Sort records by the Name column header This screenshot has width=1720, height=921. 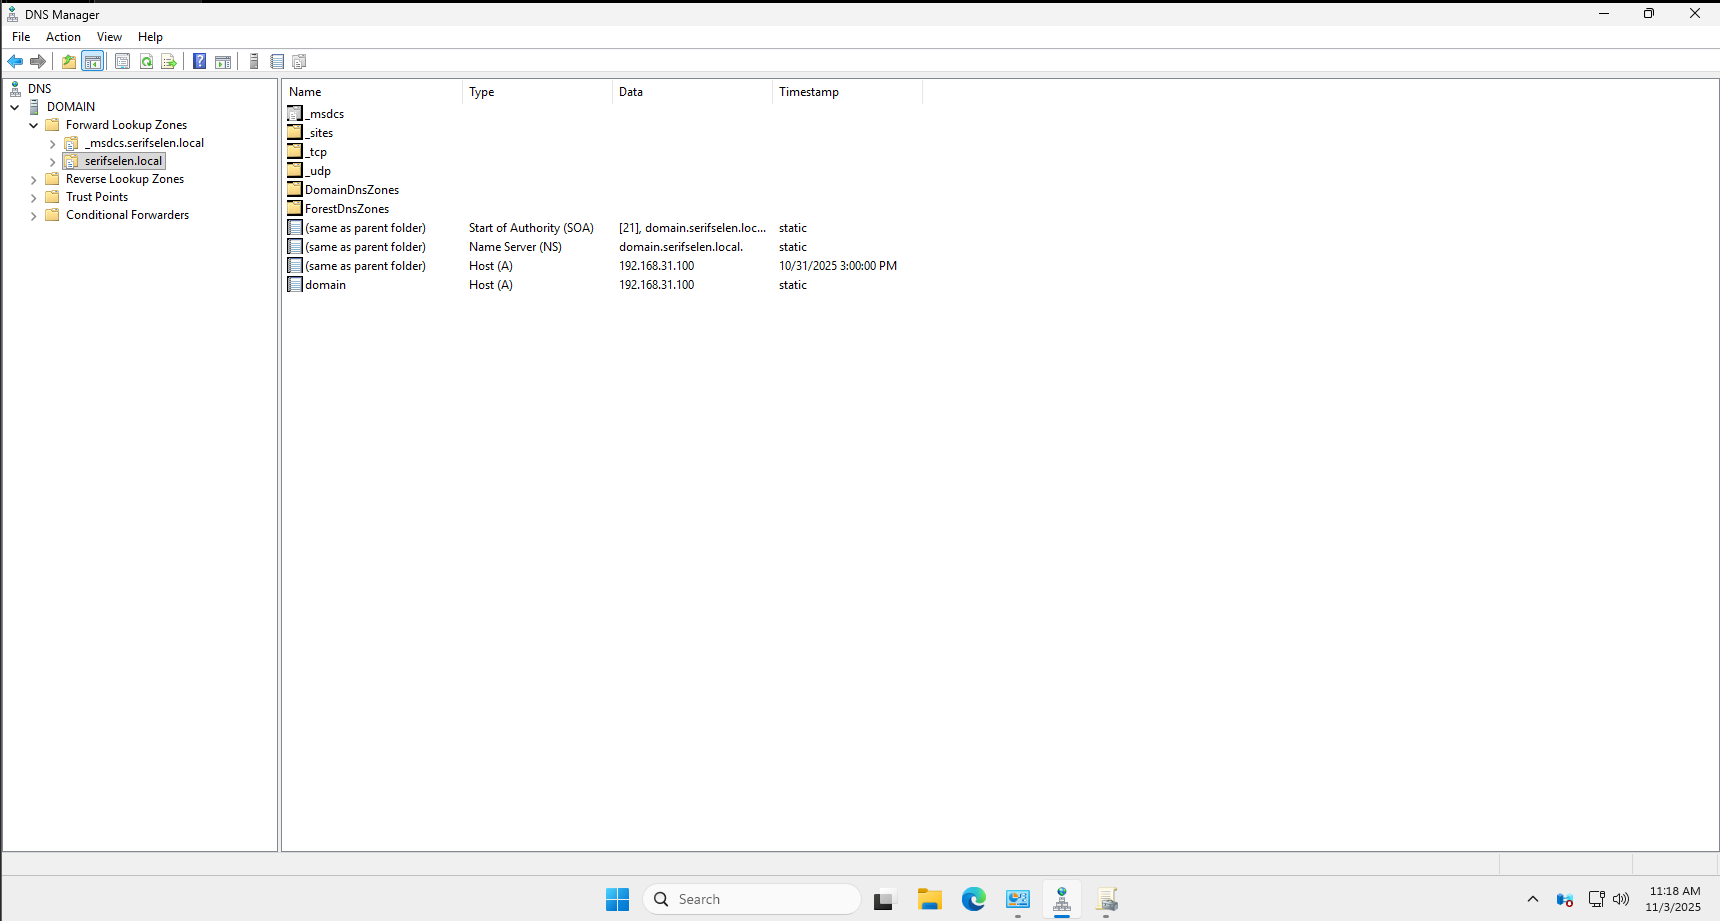(305, 91)
